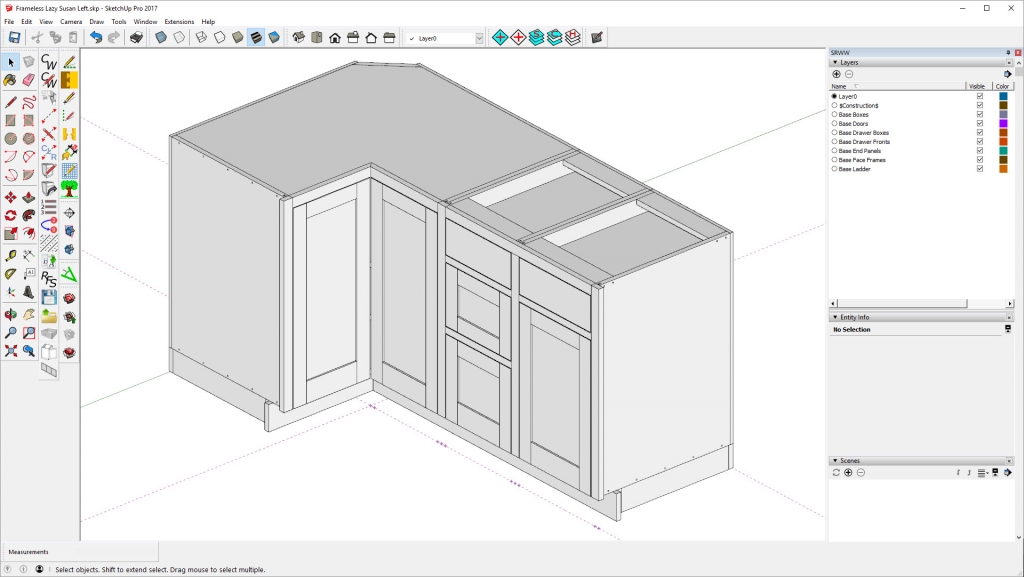Choose the Orbit camera tool
Image resolution: width=1024 pixels, height=577 pixels.
tap(10, 315)
